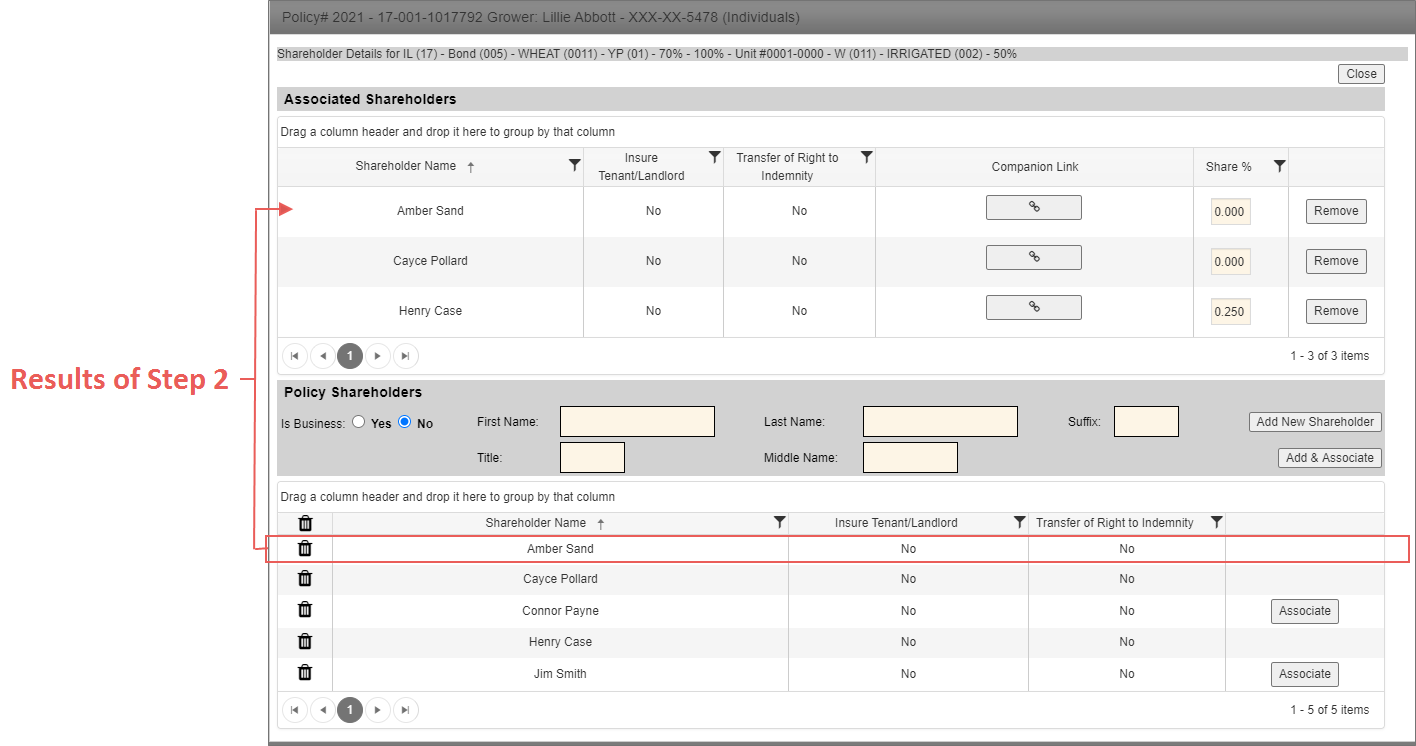1416x746 pixels.
Task: Select Jim Smith name in Policy Shareholders
Action: [560, 674]
